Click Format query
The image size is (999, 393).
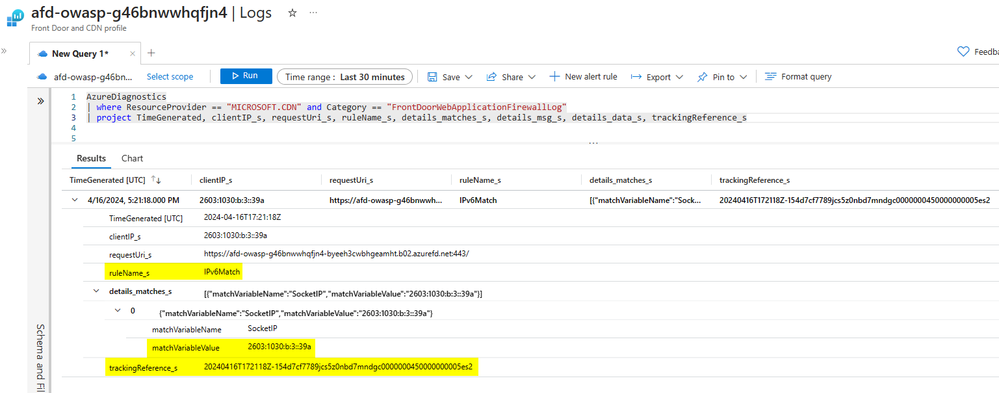tap(798, 76)
